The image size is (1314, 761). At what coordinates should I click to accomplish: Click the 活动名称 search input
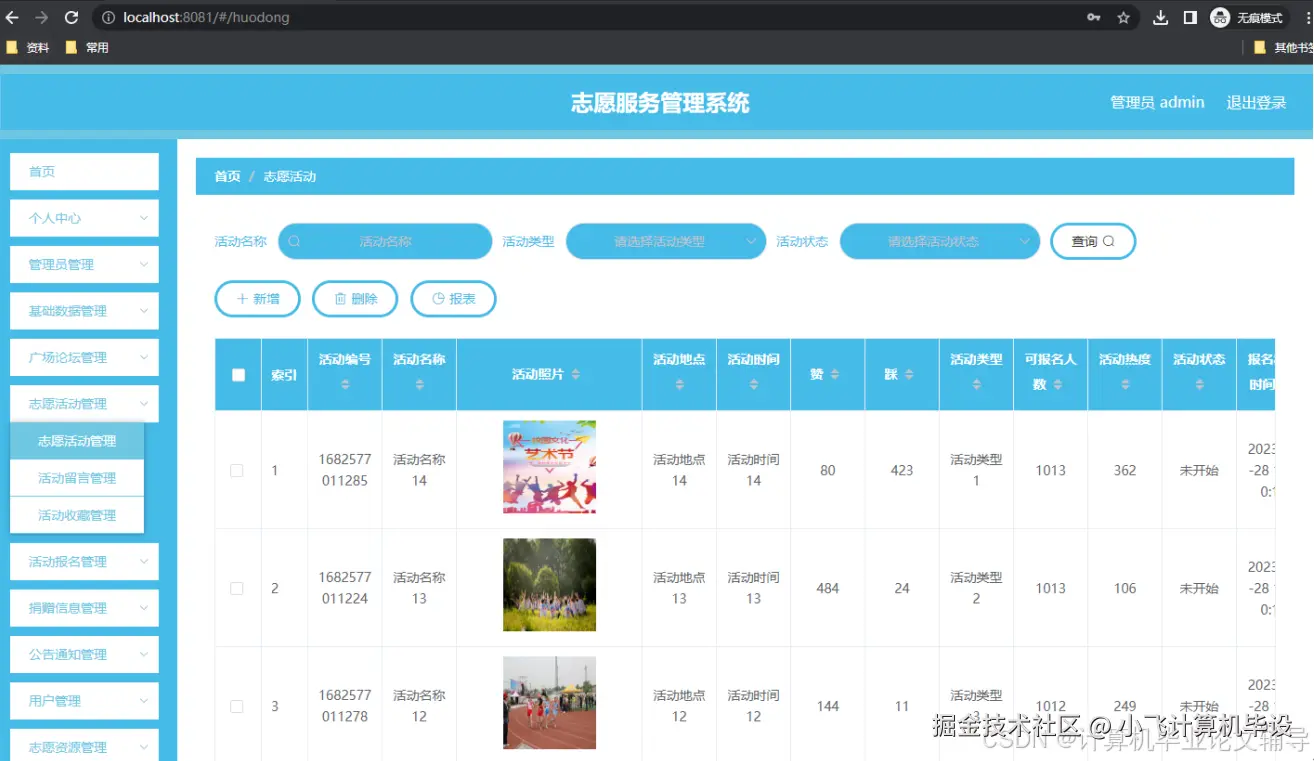coord(385,241)
